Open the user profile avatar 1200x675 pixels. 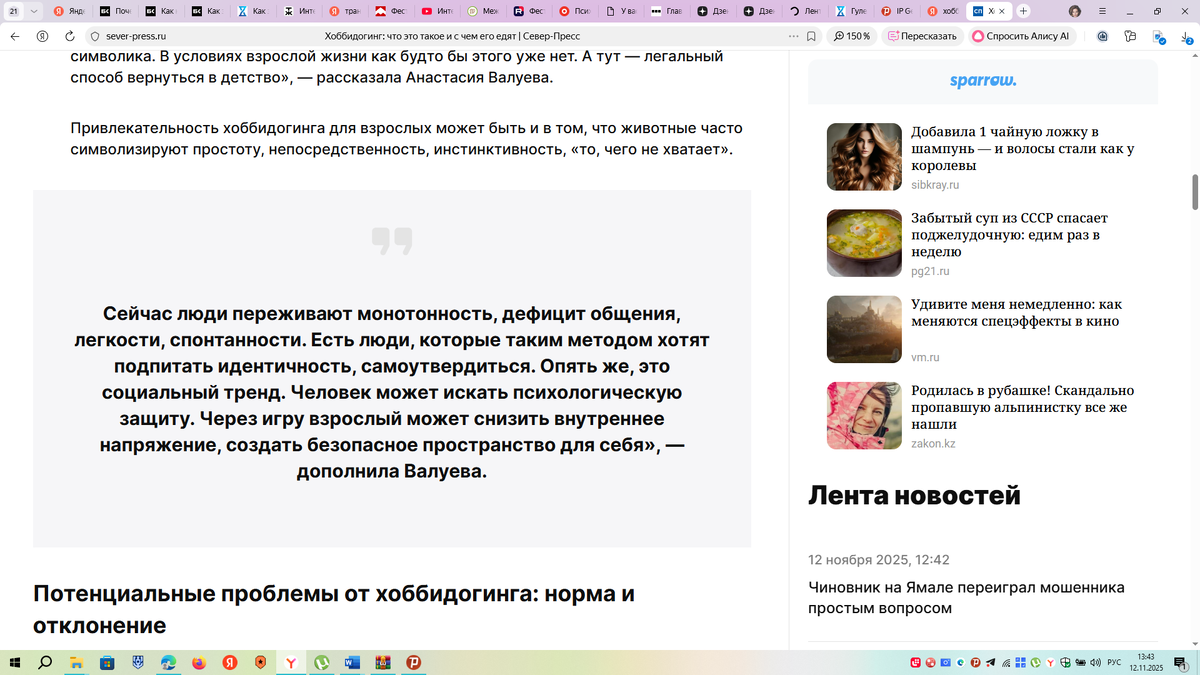pyautogui.click(x=1075, y=11)
